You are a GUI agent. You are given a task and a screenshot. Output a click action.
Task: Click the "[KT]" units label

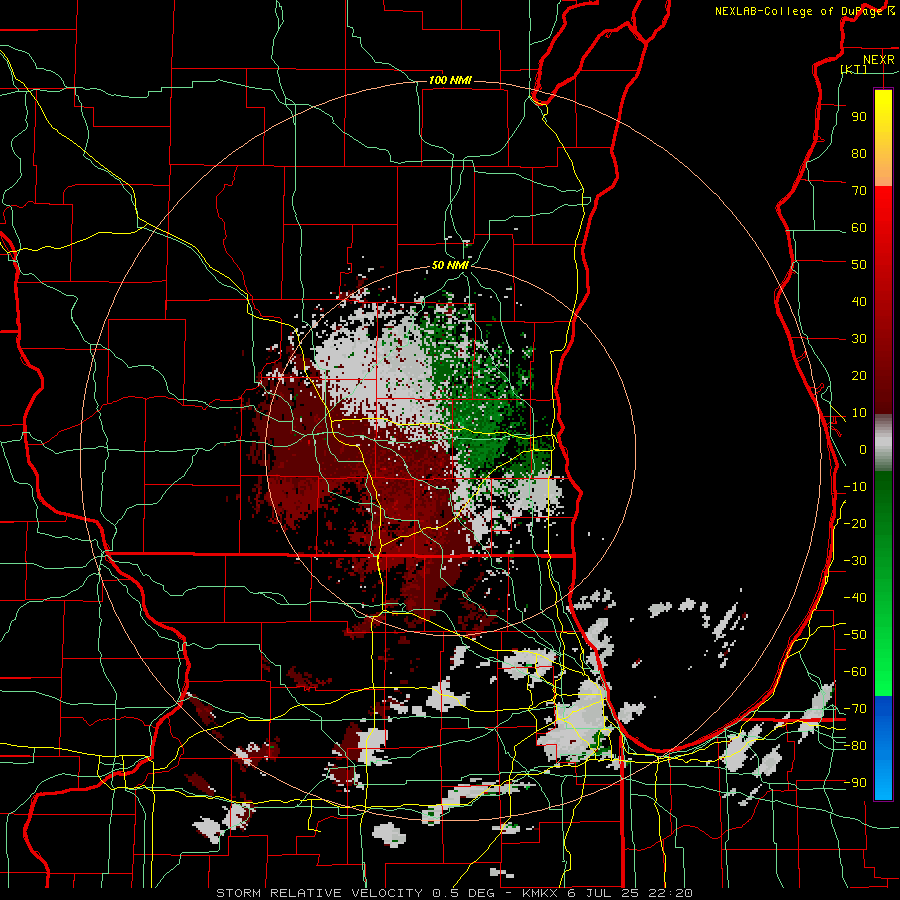pos(854,69)
